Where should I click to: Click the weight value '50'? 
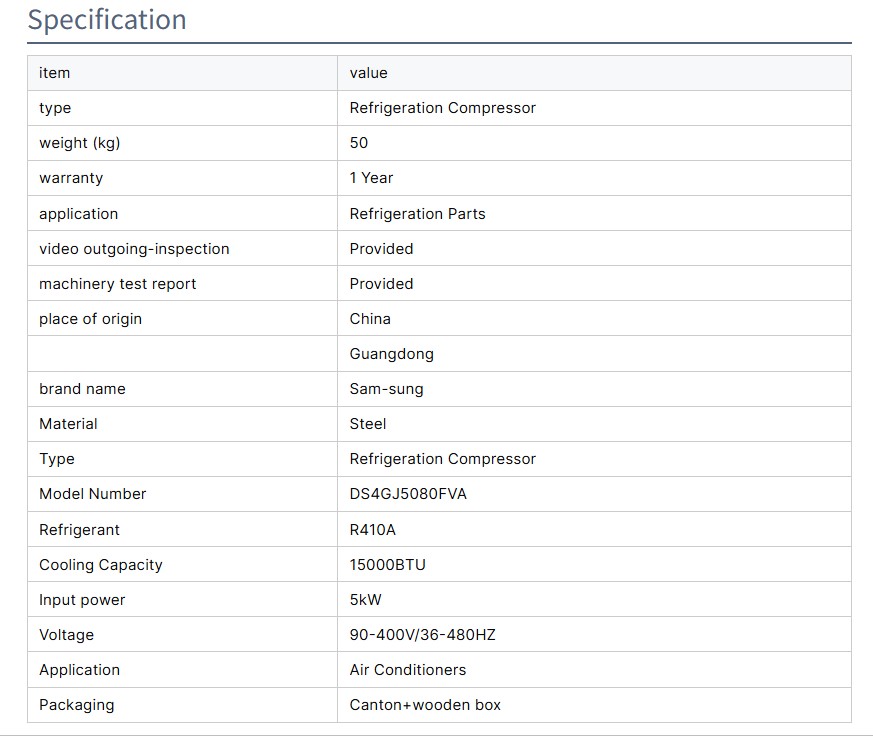(x=359, y=143)
